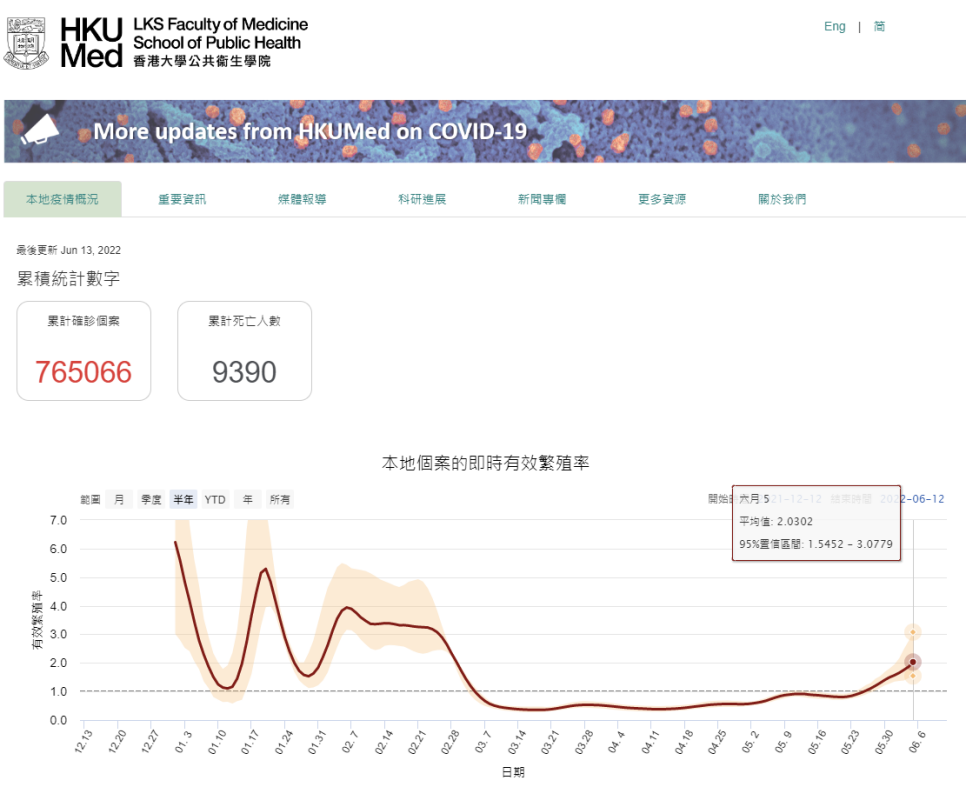Open the 科研進展 tab
The width and height of the screenshot is (966, 787).
pos(422,199)
